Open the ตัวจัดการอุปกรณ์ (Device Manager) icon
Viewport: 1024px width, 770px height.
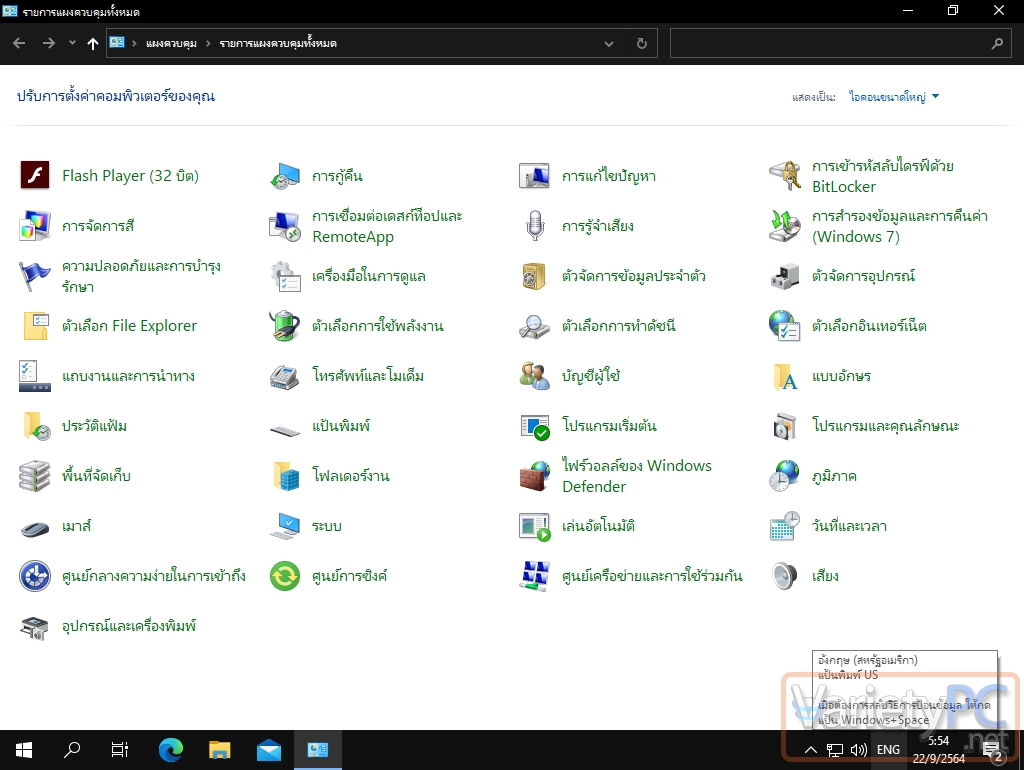pos(785,276)
